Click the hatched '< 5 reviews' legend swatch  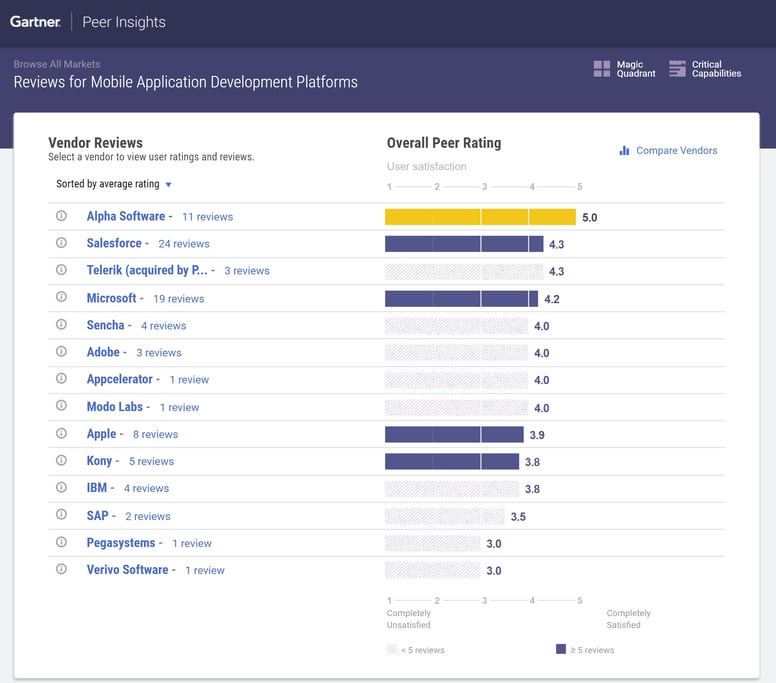click(391, 649)
